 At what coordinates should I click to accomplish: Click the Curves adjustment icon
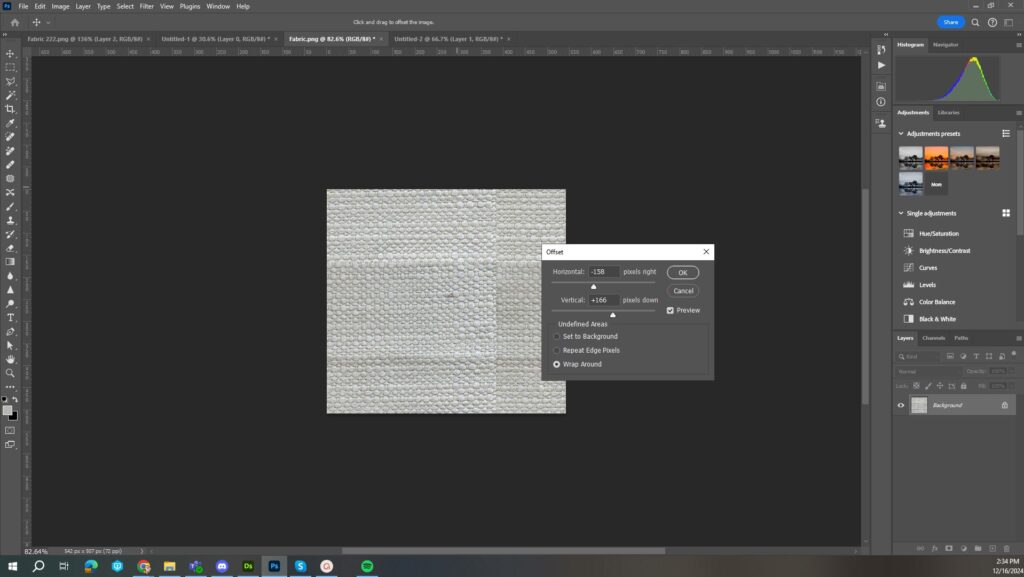point(908,268)
